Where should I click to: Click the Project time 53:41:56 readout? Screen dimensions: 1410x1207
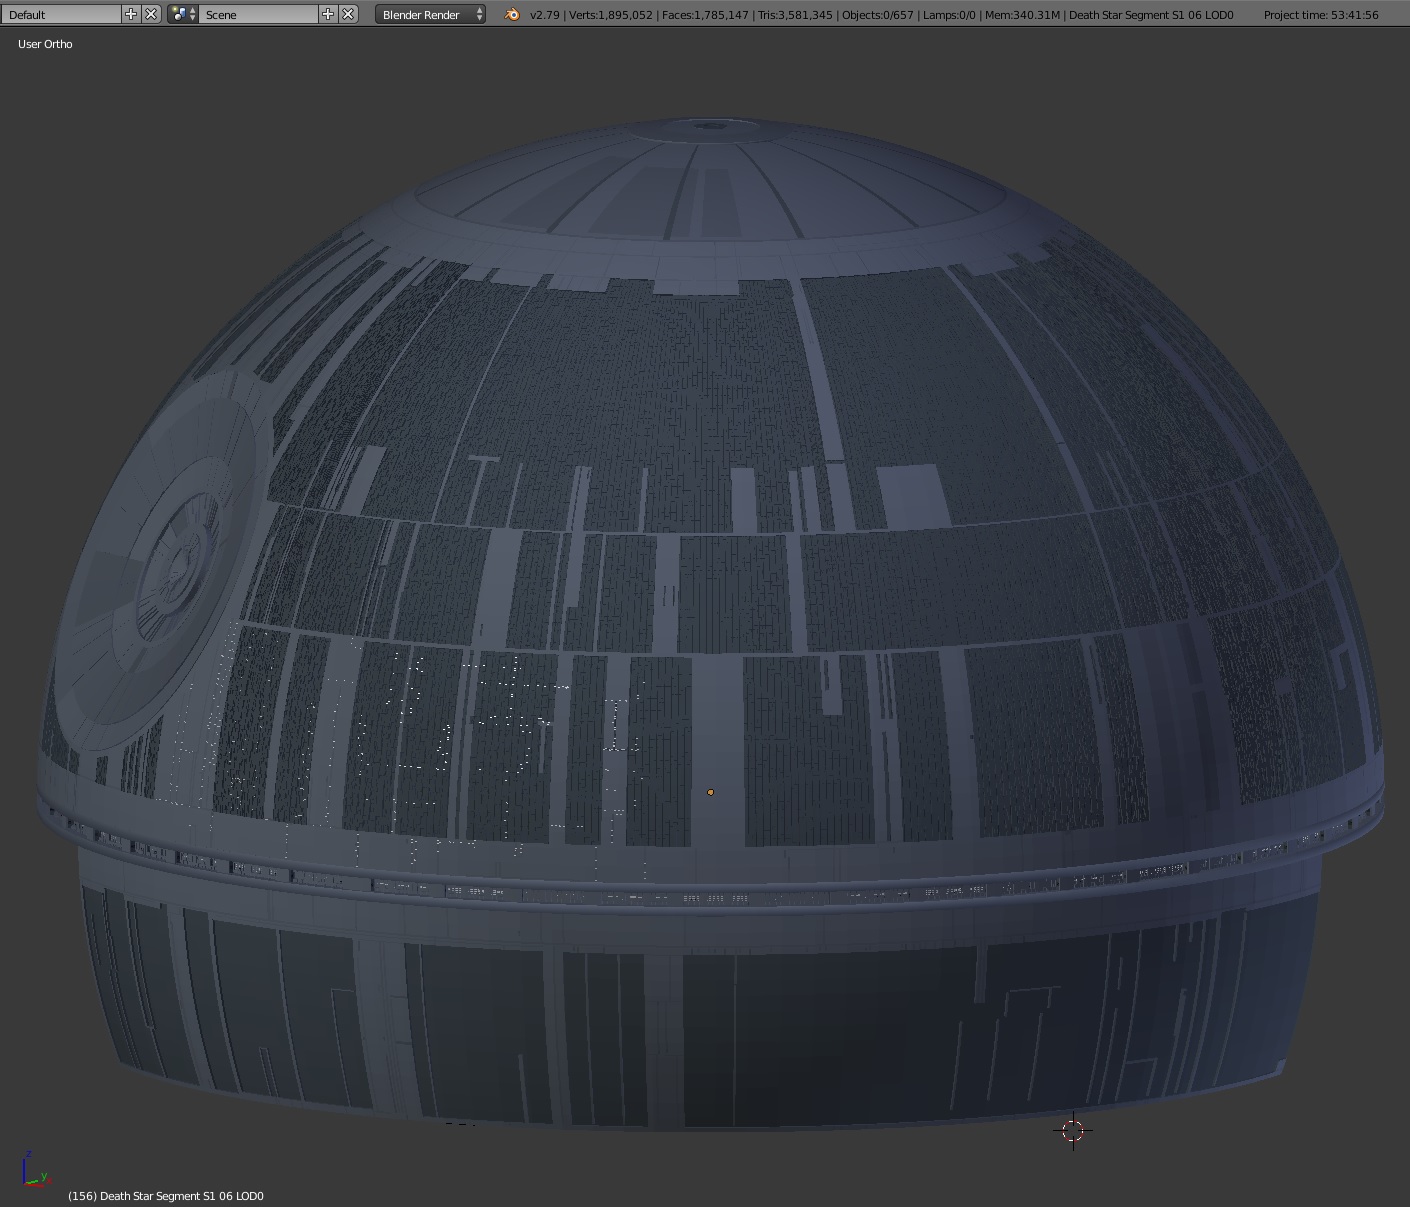[1321, 15]
